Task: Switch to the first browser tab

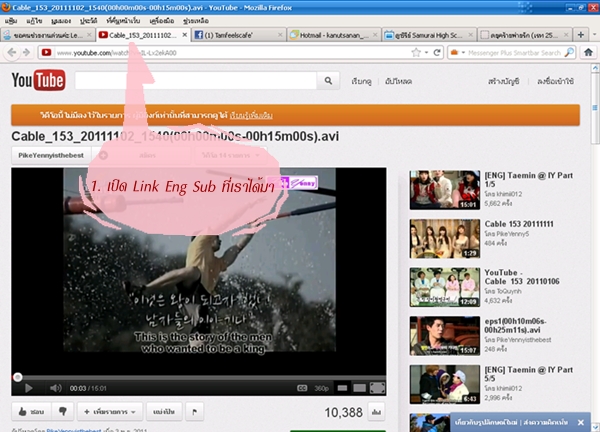Action: pos(48,35)
